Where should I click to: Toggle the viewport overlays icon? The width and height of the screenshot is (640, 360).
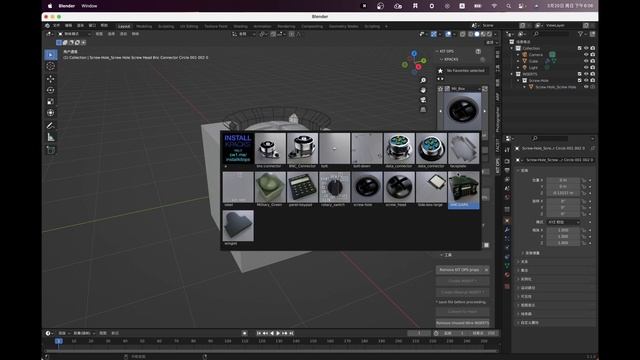point(449,34)
